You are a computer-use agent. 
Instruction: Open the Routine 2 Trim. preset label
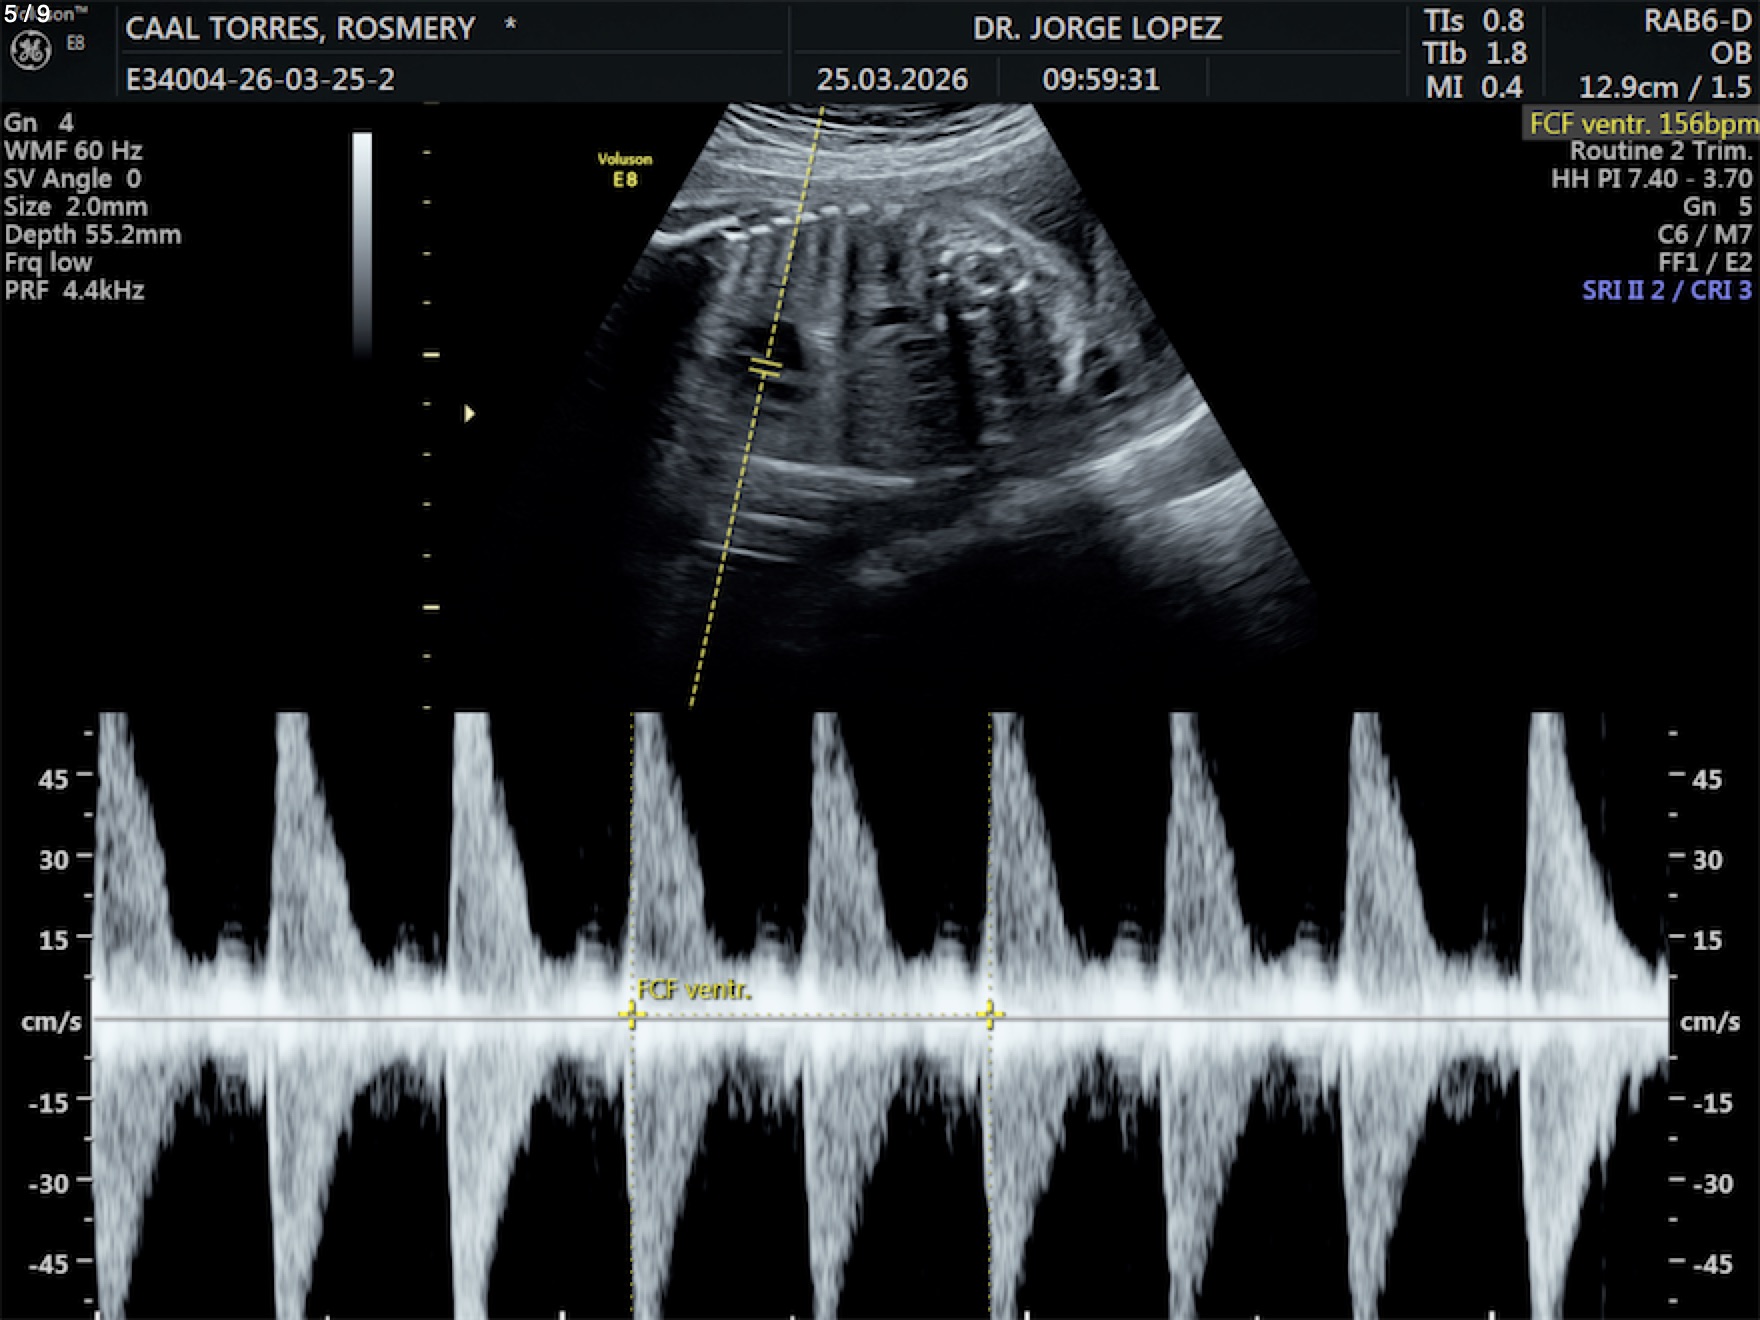(1661, 151)
